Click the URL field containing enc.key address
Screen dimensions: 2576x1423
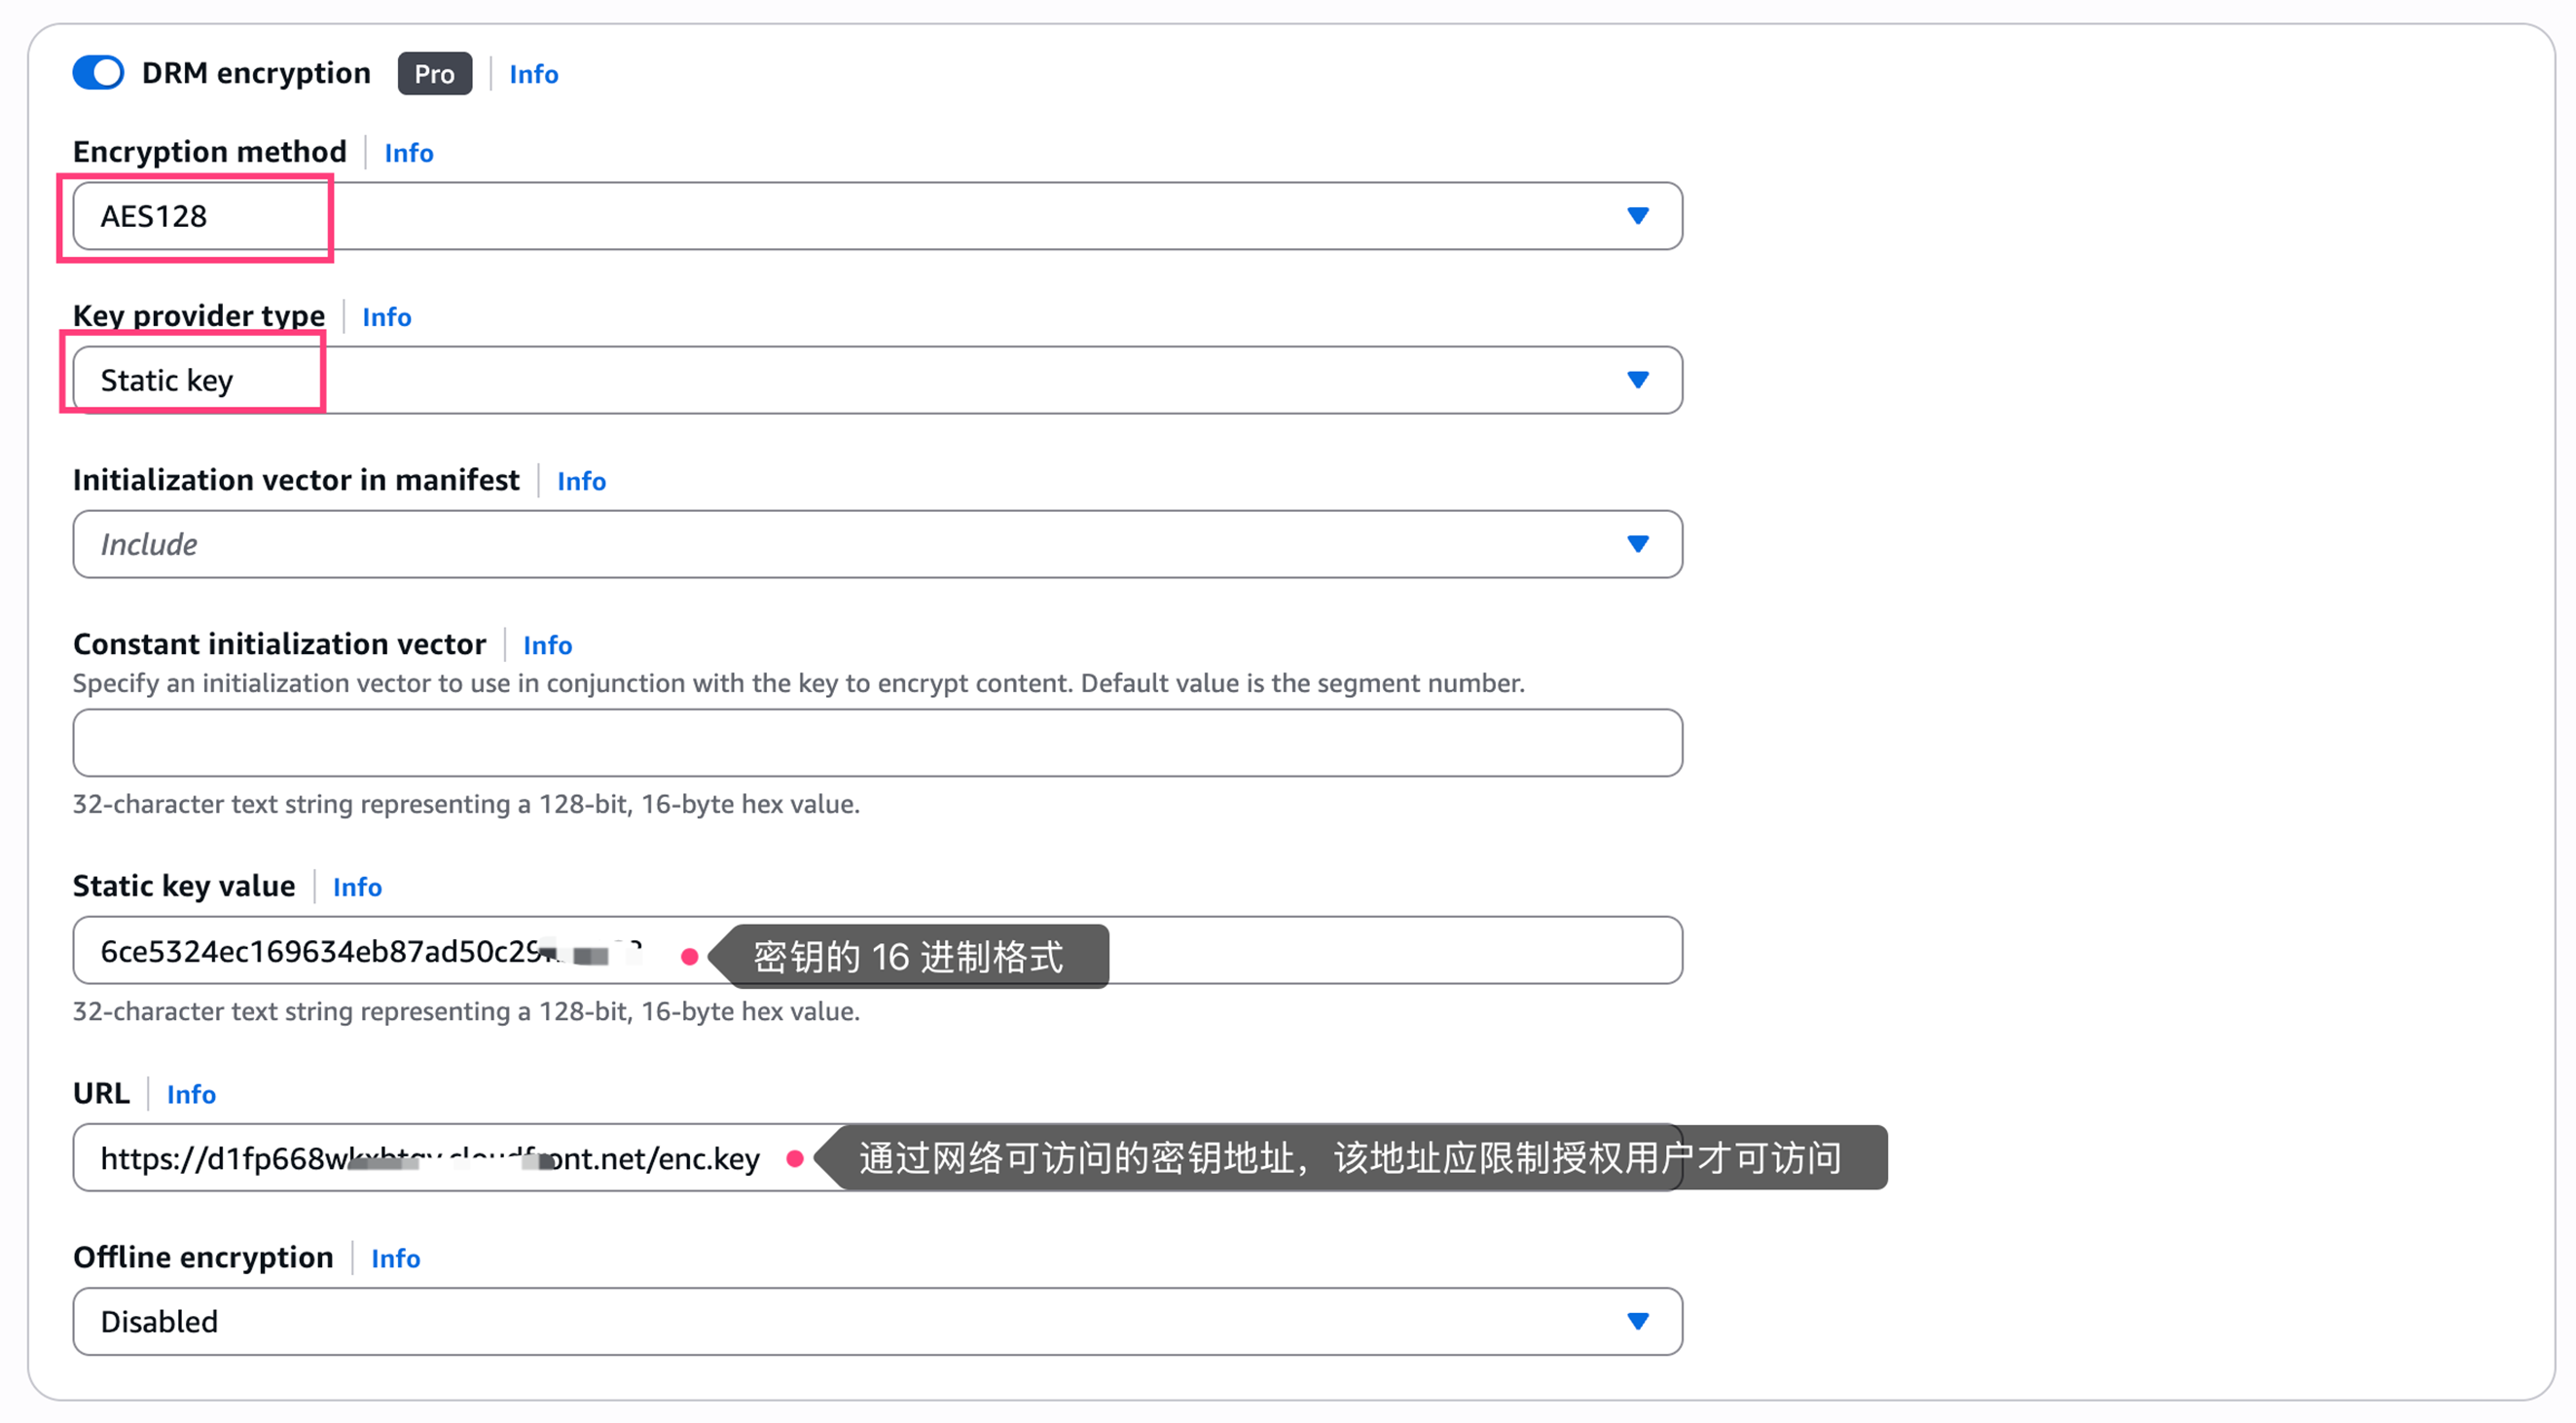pos(430,1158)
